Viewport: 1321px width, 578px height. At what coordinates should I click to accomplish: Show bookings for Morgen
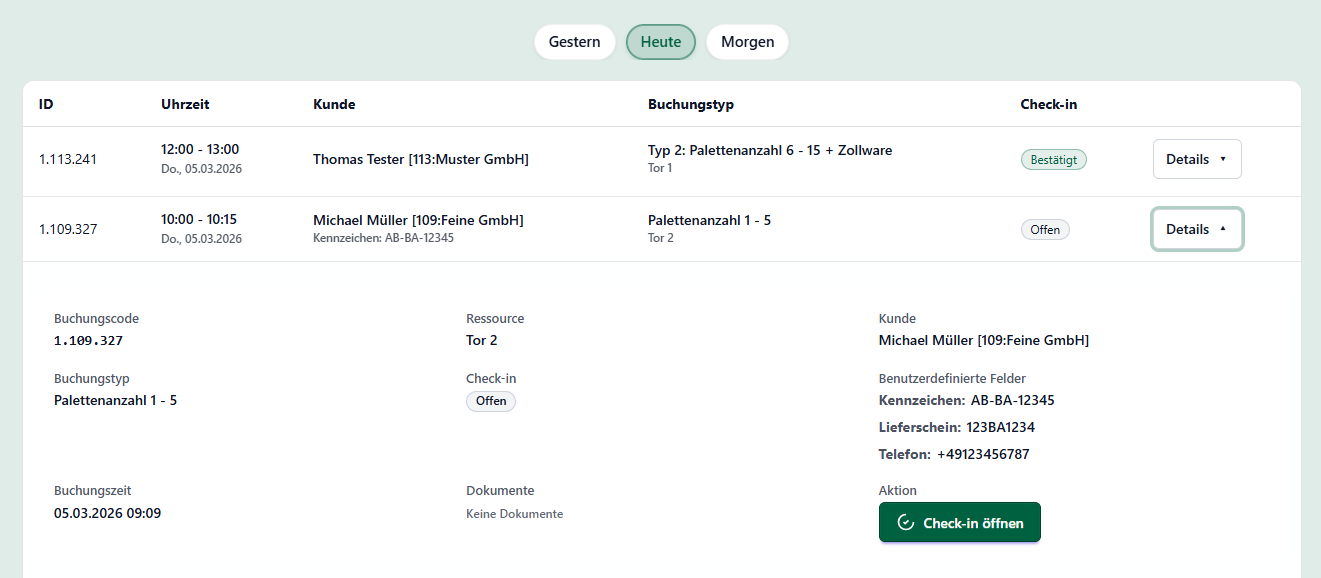point(747,42)
